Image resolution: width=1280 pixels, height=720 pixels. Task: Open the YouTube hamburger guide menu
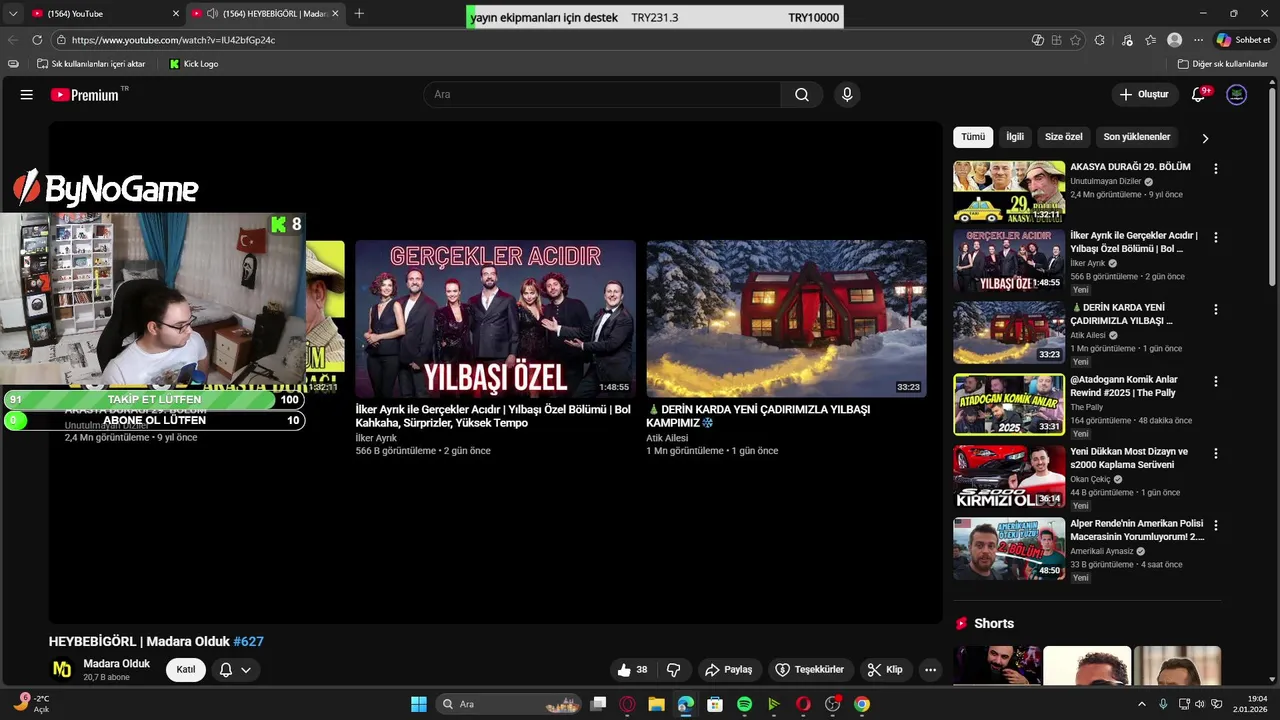click(27, 95)
